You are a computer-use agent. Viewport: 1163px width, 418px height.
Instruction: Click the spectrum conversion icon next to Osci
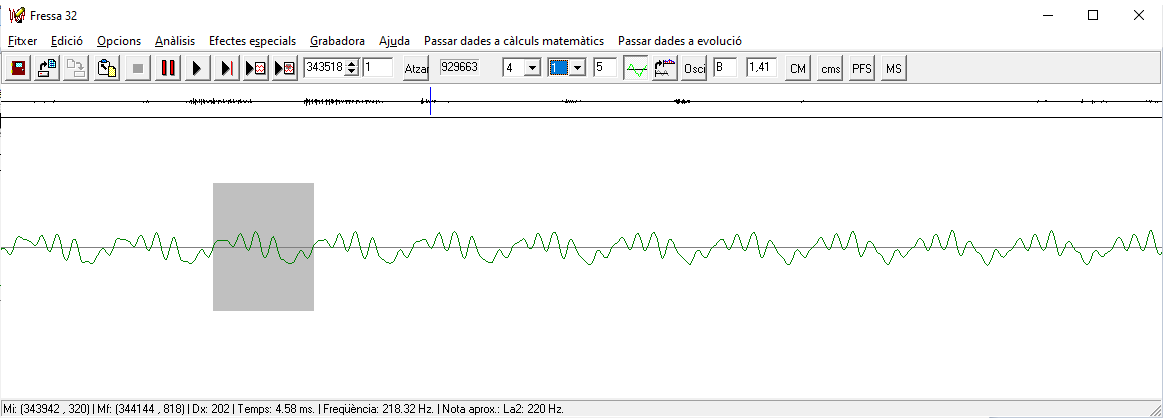click(x=664, y=68)
